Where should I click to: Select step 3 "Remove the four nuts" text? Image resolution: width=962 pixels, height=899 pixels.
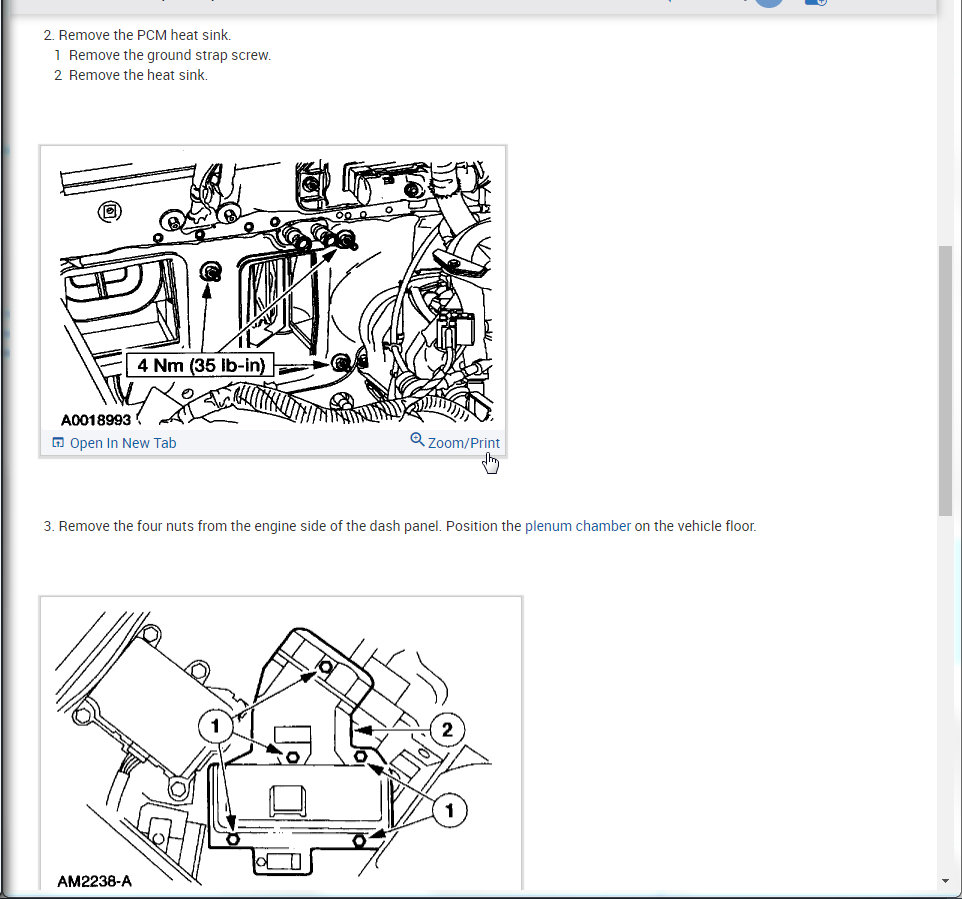(399, 526)
